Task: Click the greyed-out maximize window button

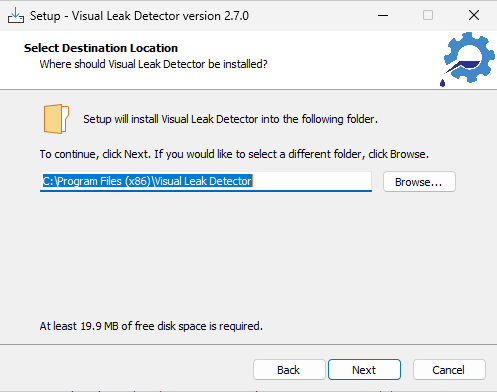Action: (428, 15)
